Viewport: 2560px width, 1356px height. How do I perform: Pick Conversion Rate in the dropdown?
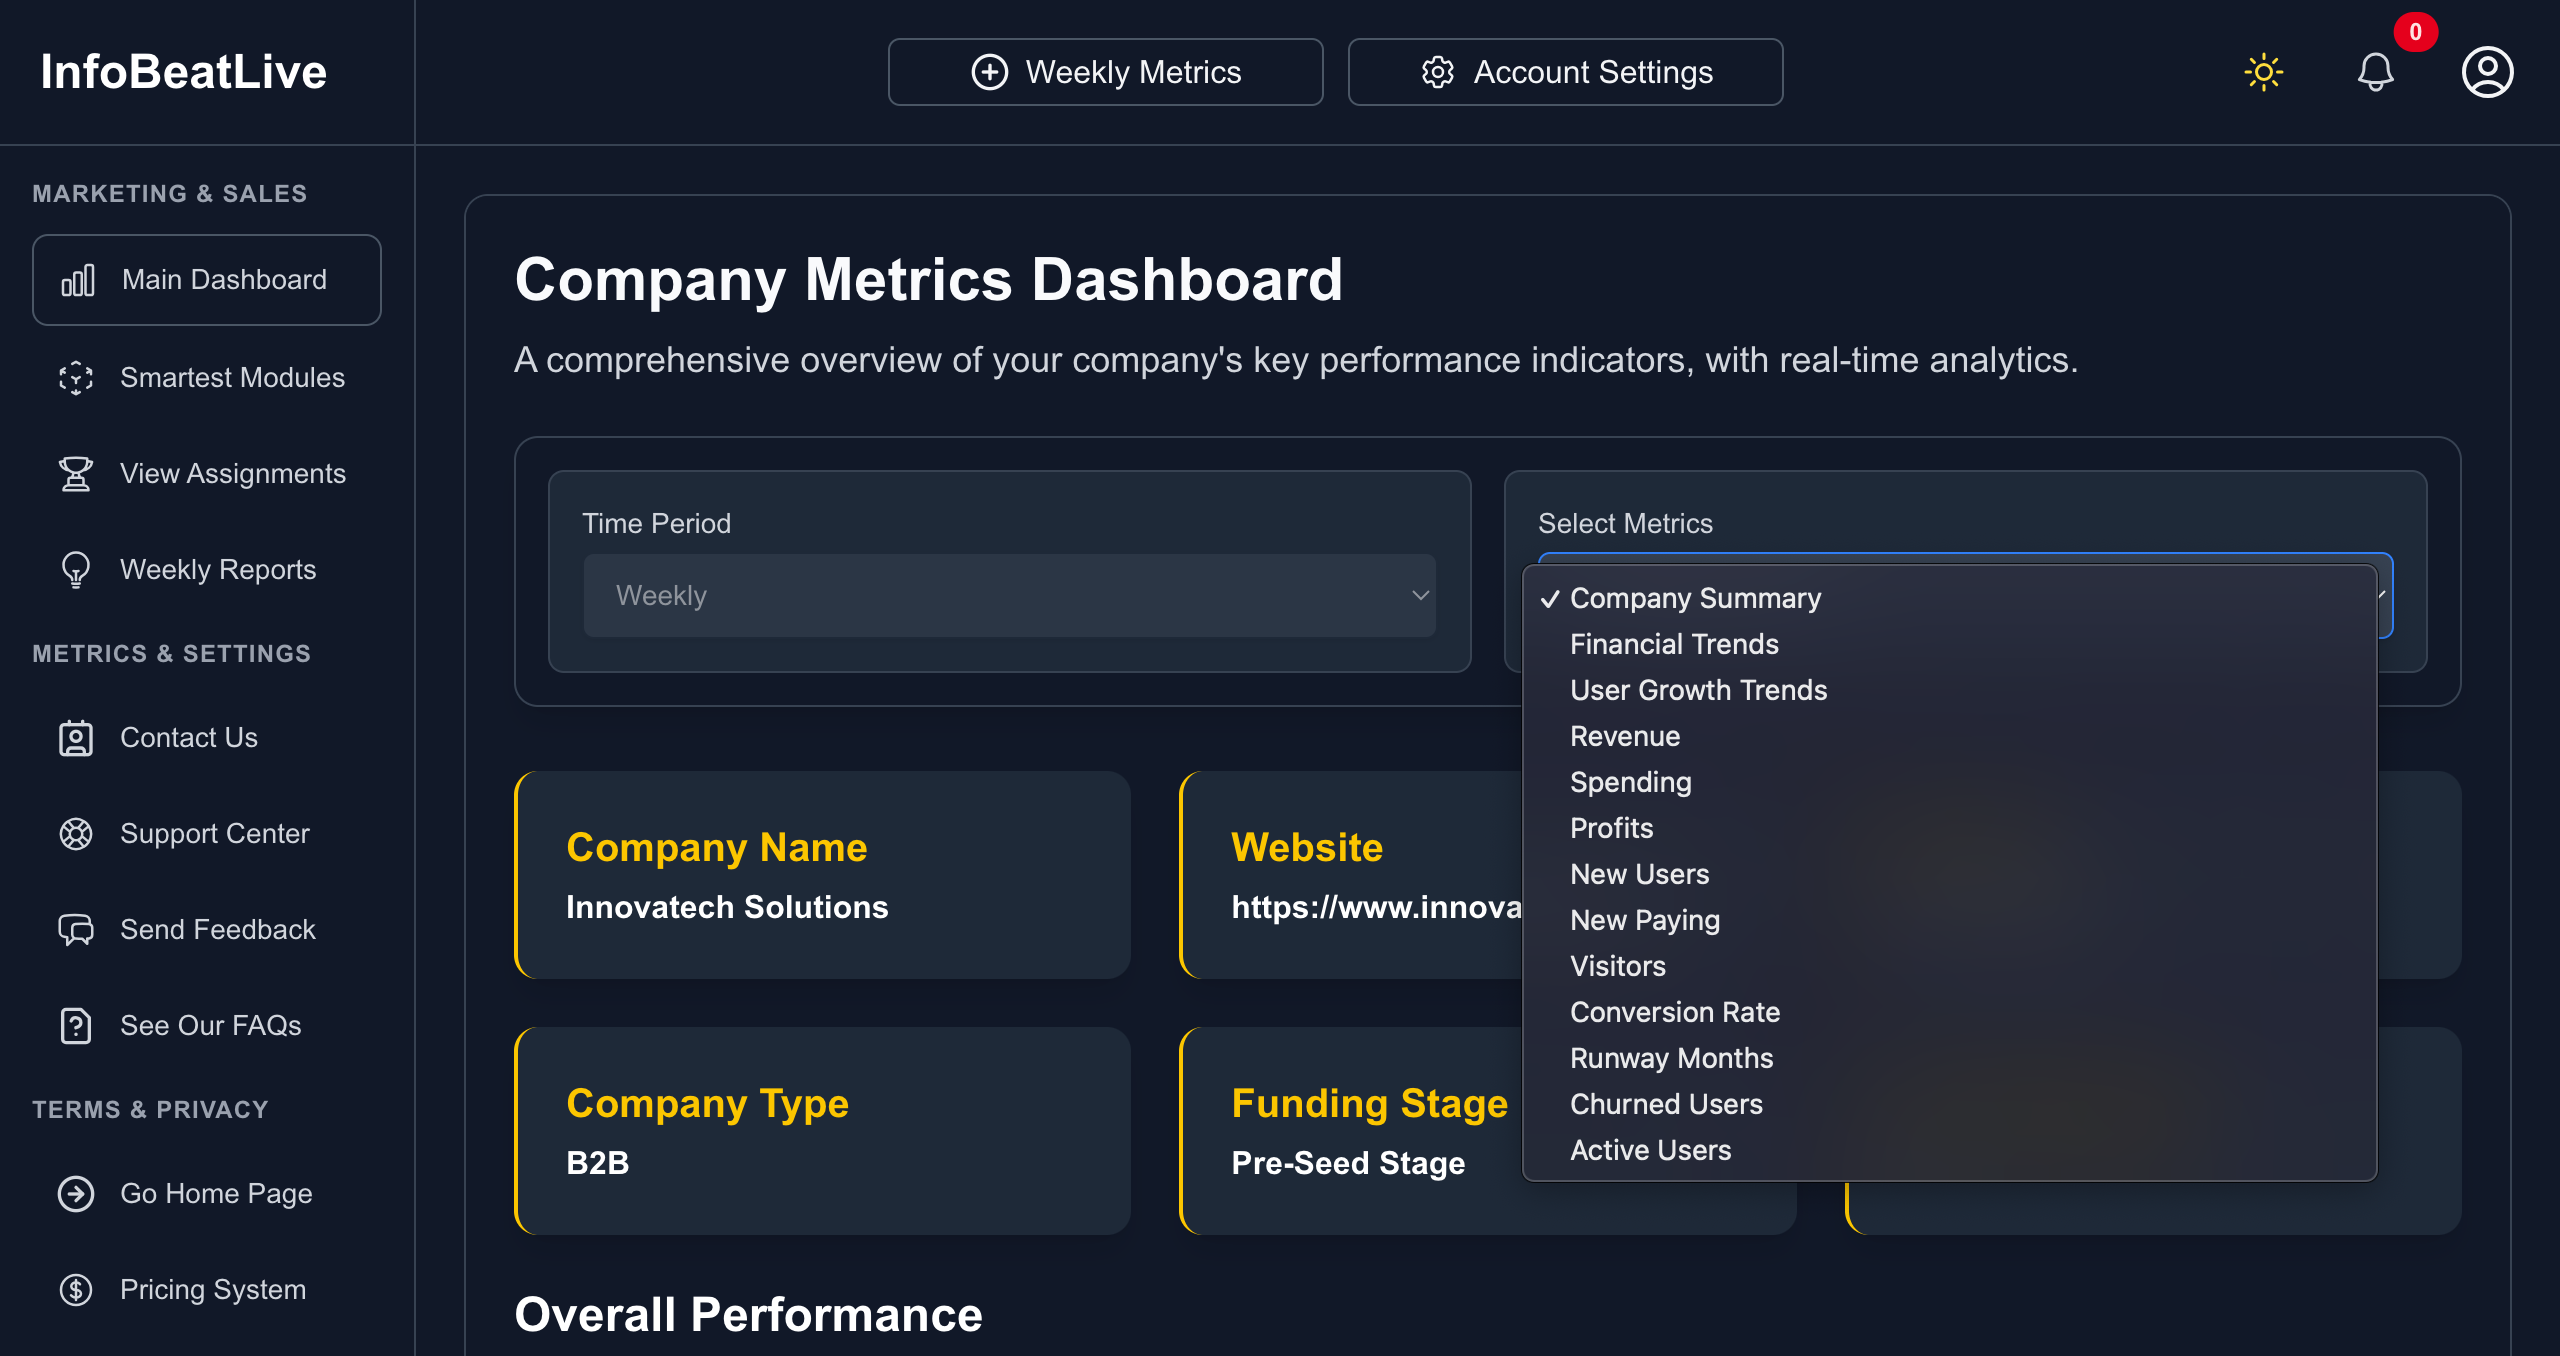(1675, 1012)
